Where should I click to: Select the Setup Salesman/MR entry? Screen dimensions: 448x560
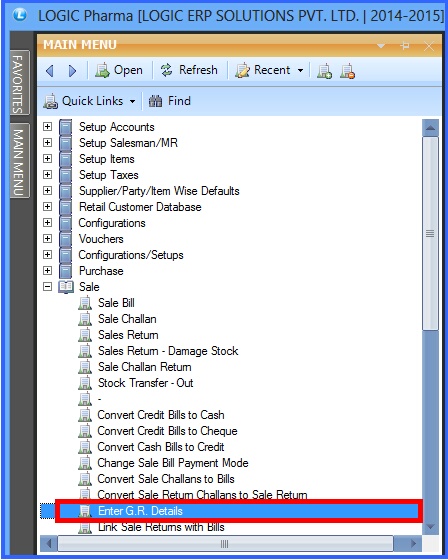pos(128,143)
